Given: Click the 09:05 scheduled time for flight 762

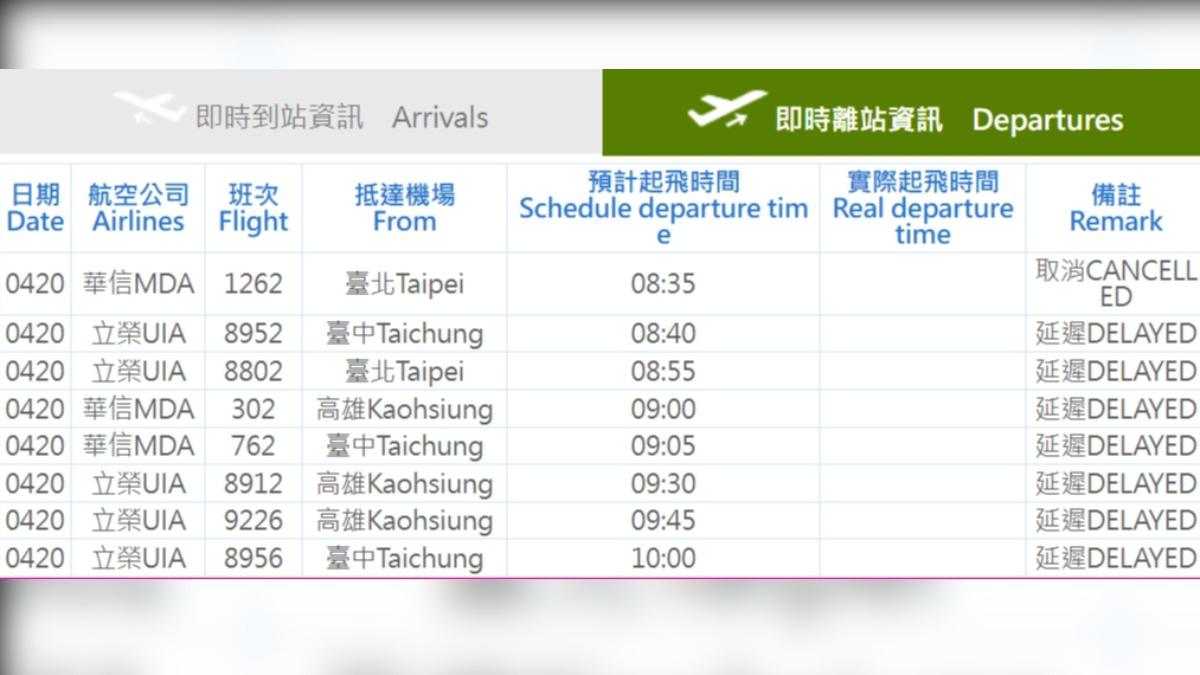Looking at the screenshot, I should click(x=662, y=446).
